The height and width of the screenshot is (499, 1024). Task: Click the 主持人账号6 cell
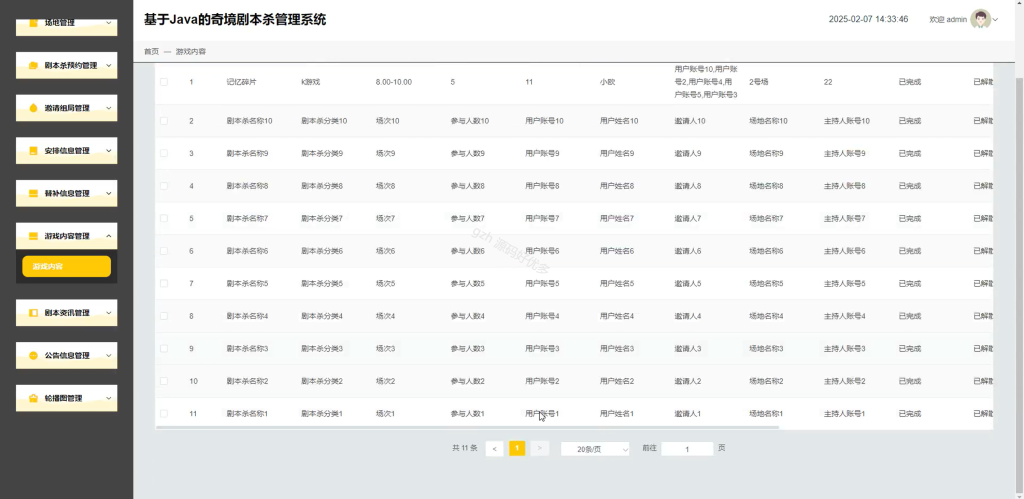[844, 251]
